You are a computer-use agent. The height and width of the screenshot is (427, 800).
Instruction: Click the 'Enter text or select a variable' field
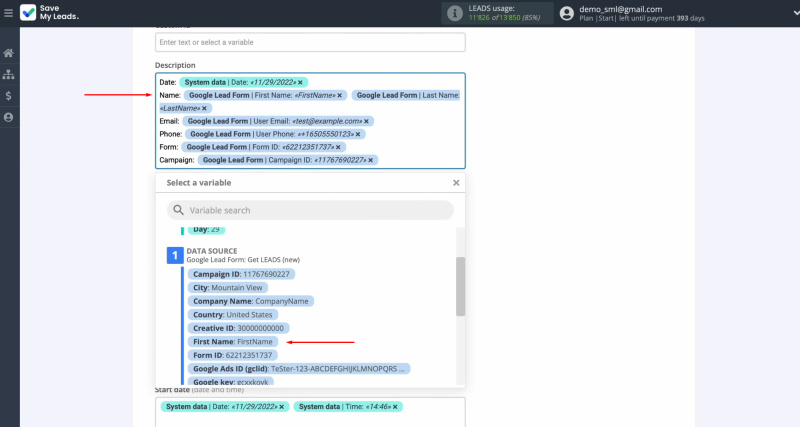pyautogui.click(x=310, y=42)
